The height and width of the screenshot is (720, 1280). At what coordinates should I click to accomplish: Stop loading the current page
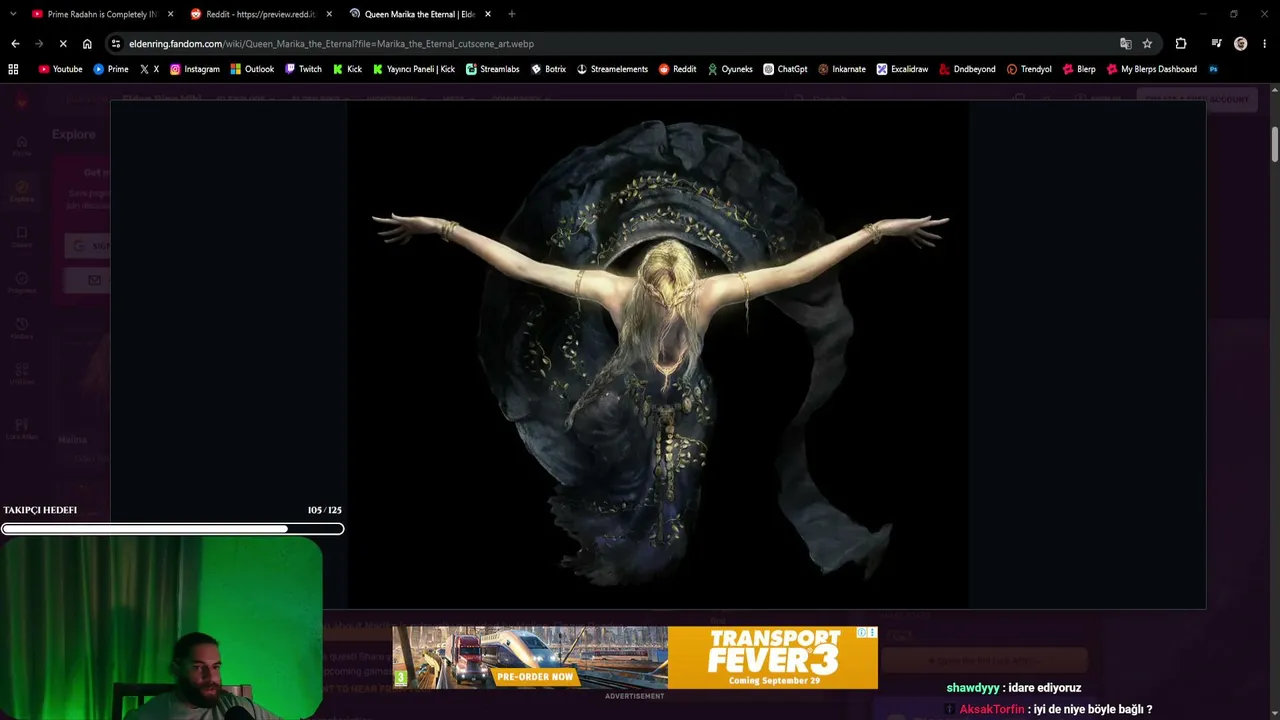pyautogui.click(x=62, y=44)
